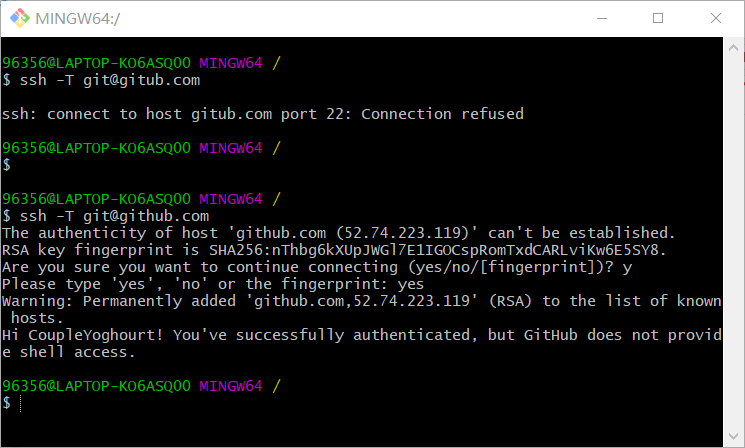Click the 'Connection refused' error line
Viewport: 745px width, 448px height.
(x=262, y=114)
